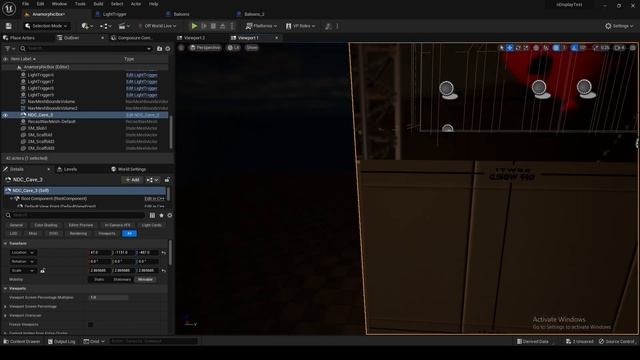Set Mobility to Movable
The image size is (640, 360).
tap(145, 280)
